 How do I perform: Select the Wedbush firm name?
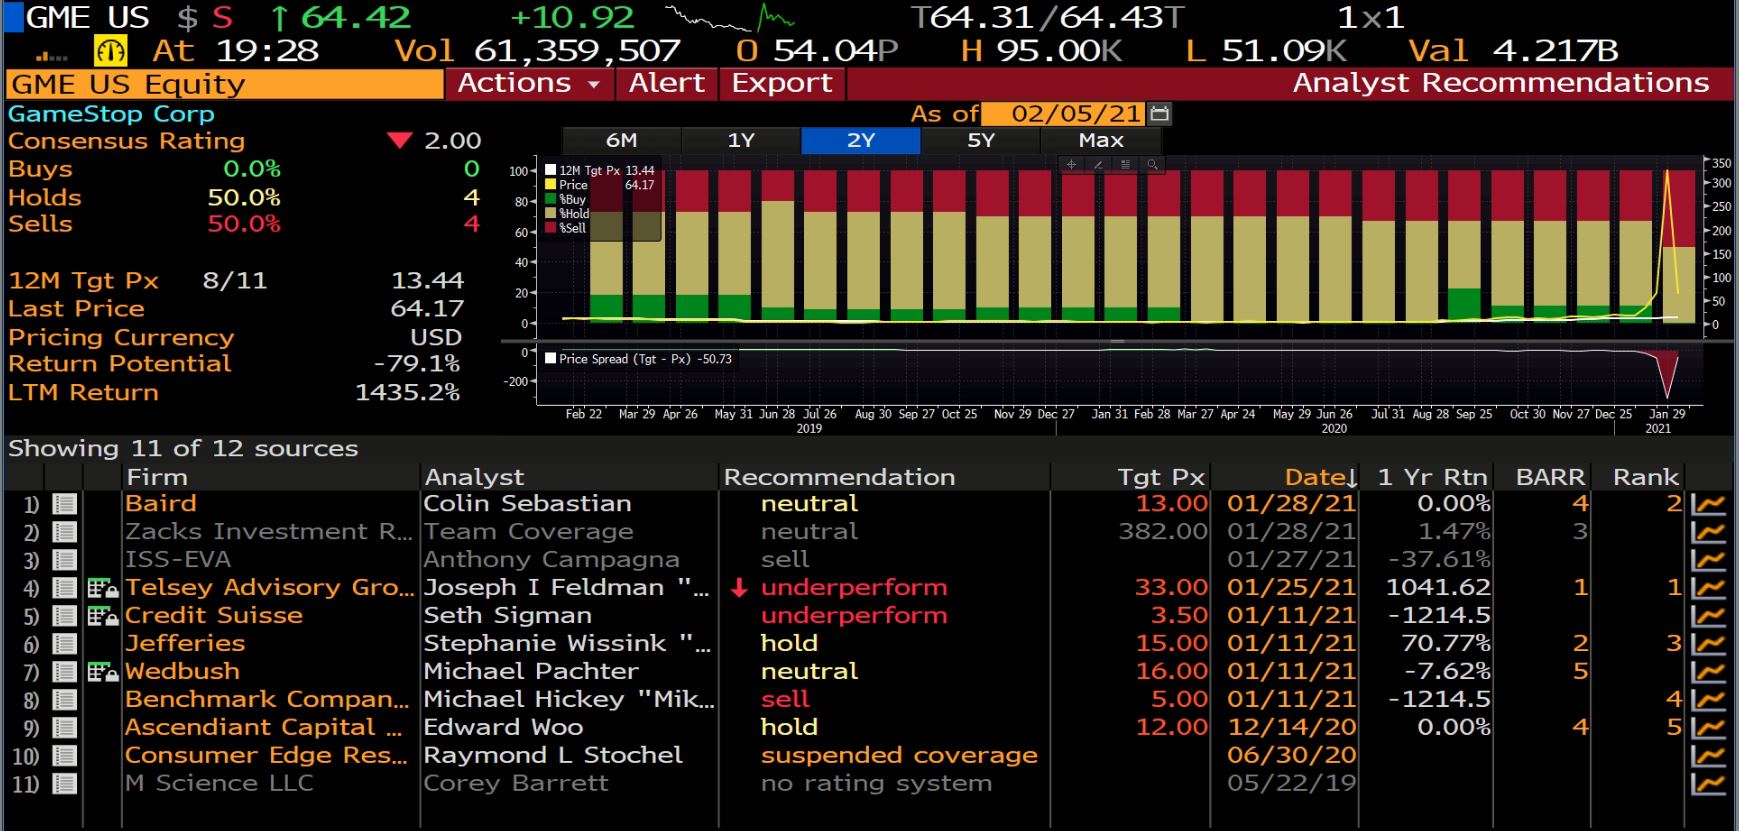[183, 672]
